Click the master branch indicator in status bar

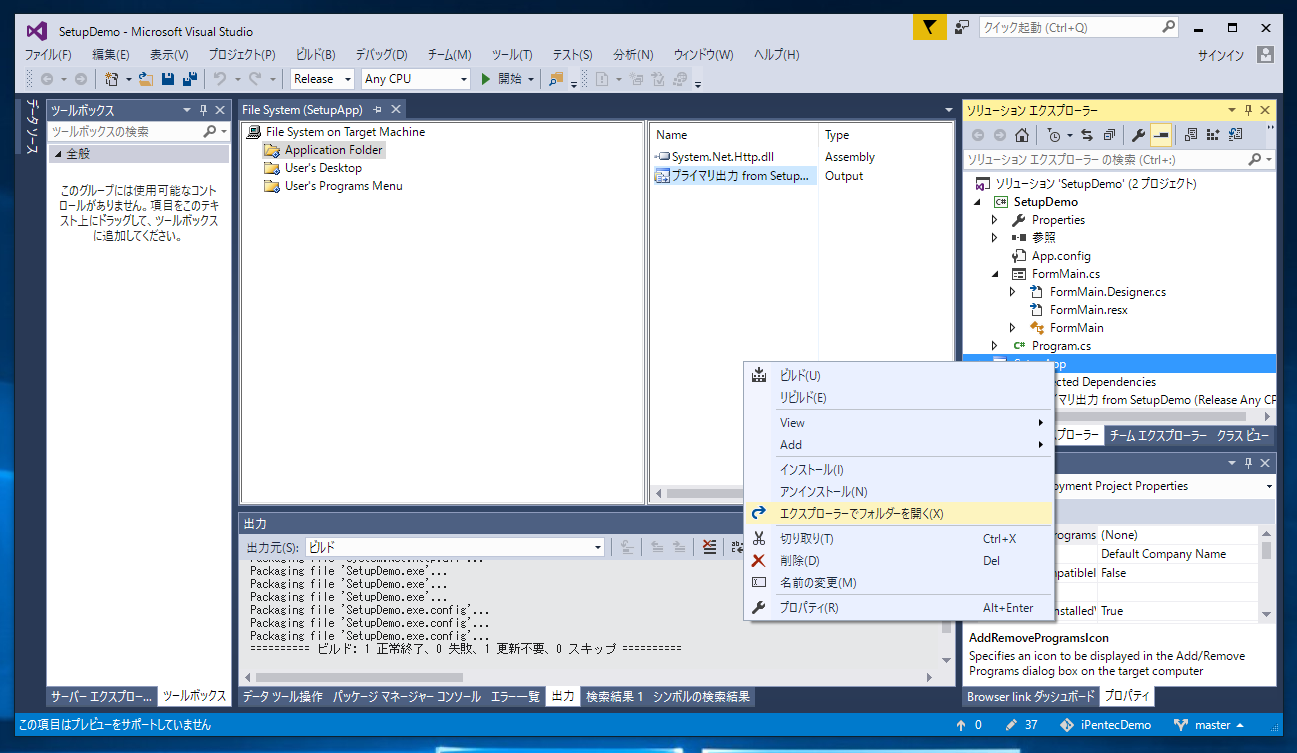[1209, 725]
